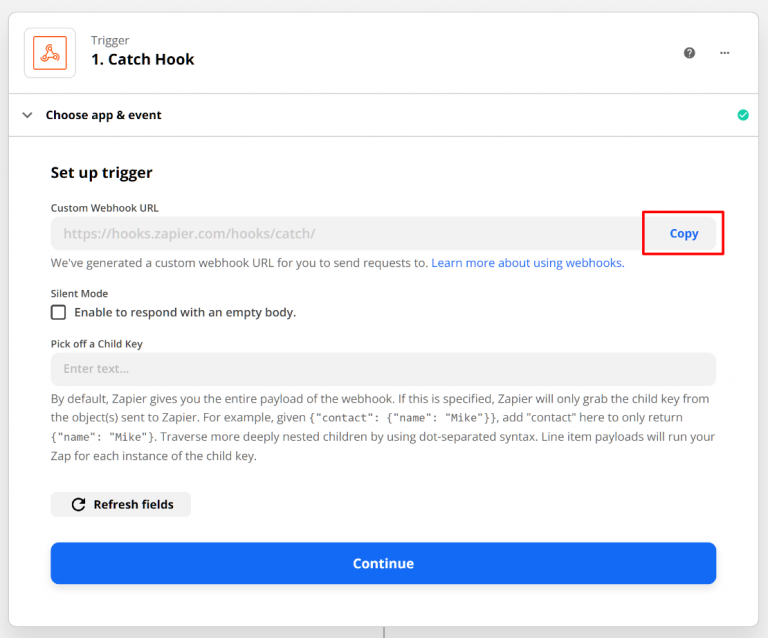Copy the custom webhook URL
Screen dimensions: 768x638
pos(684,233)
